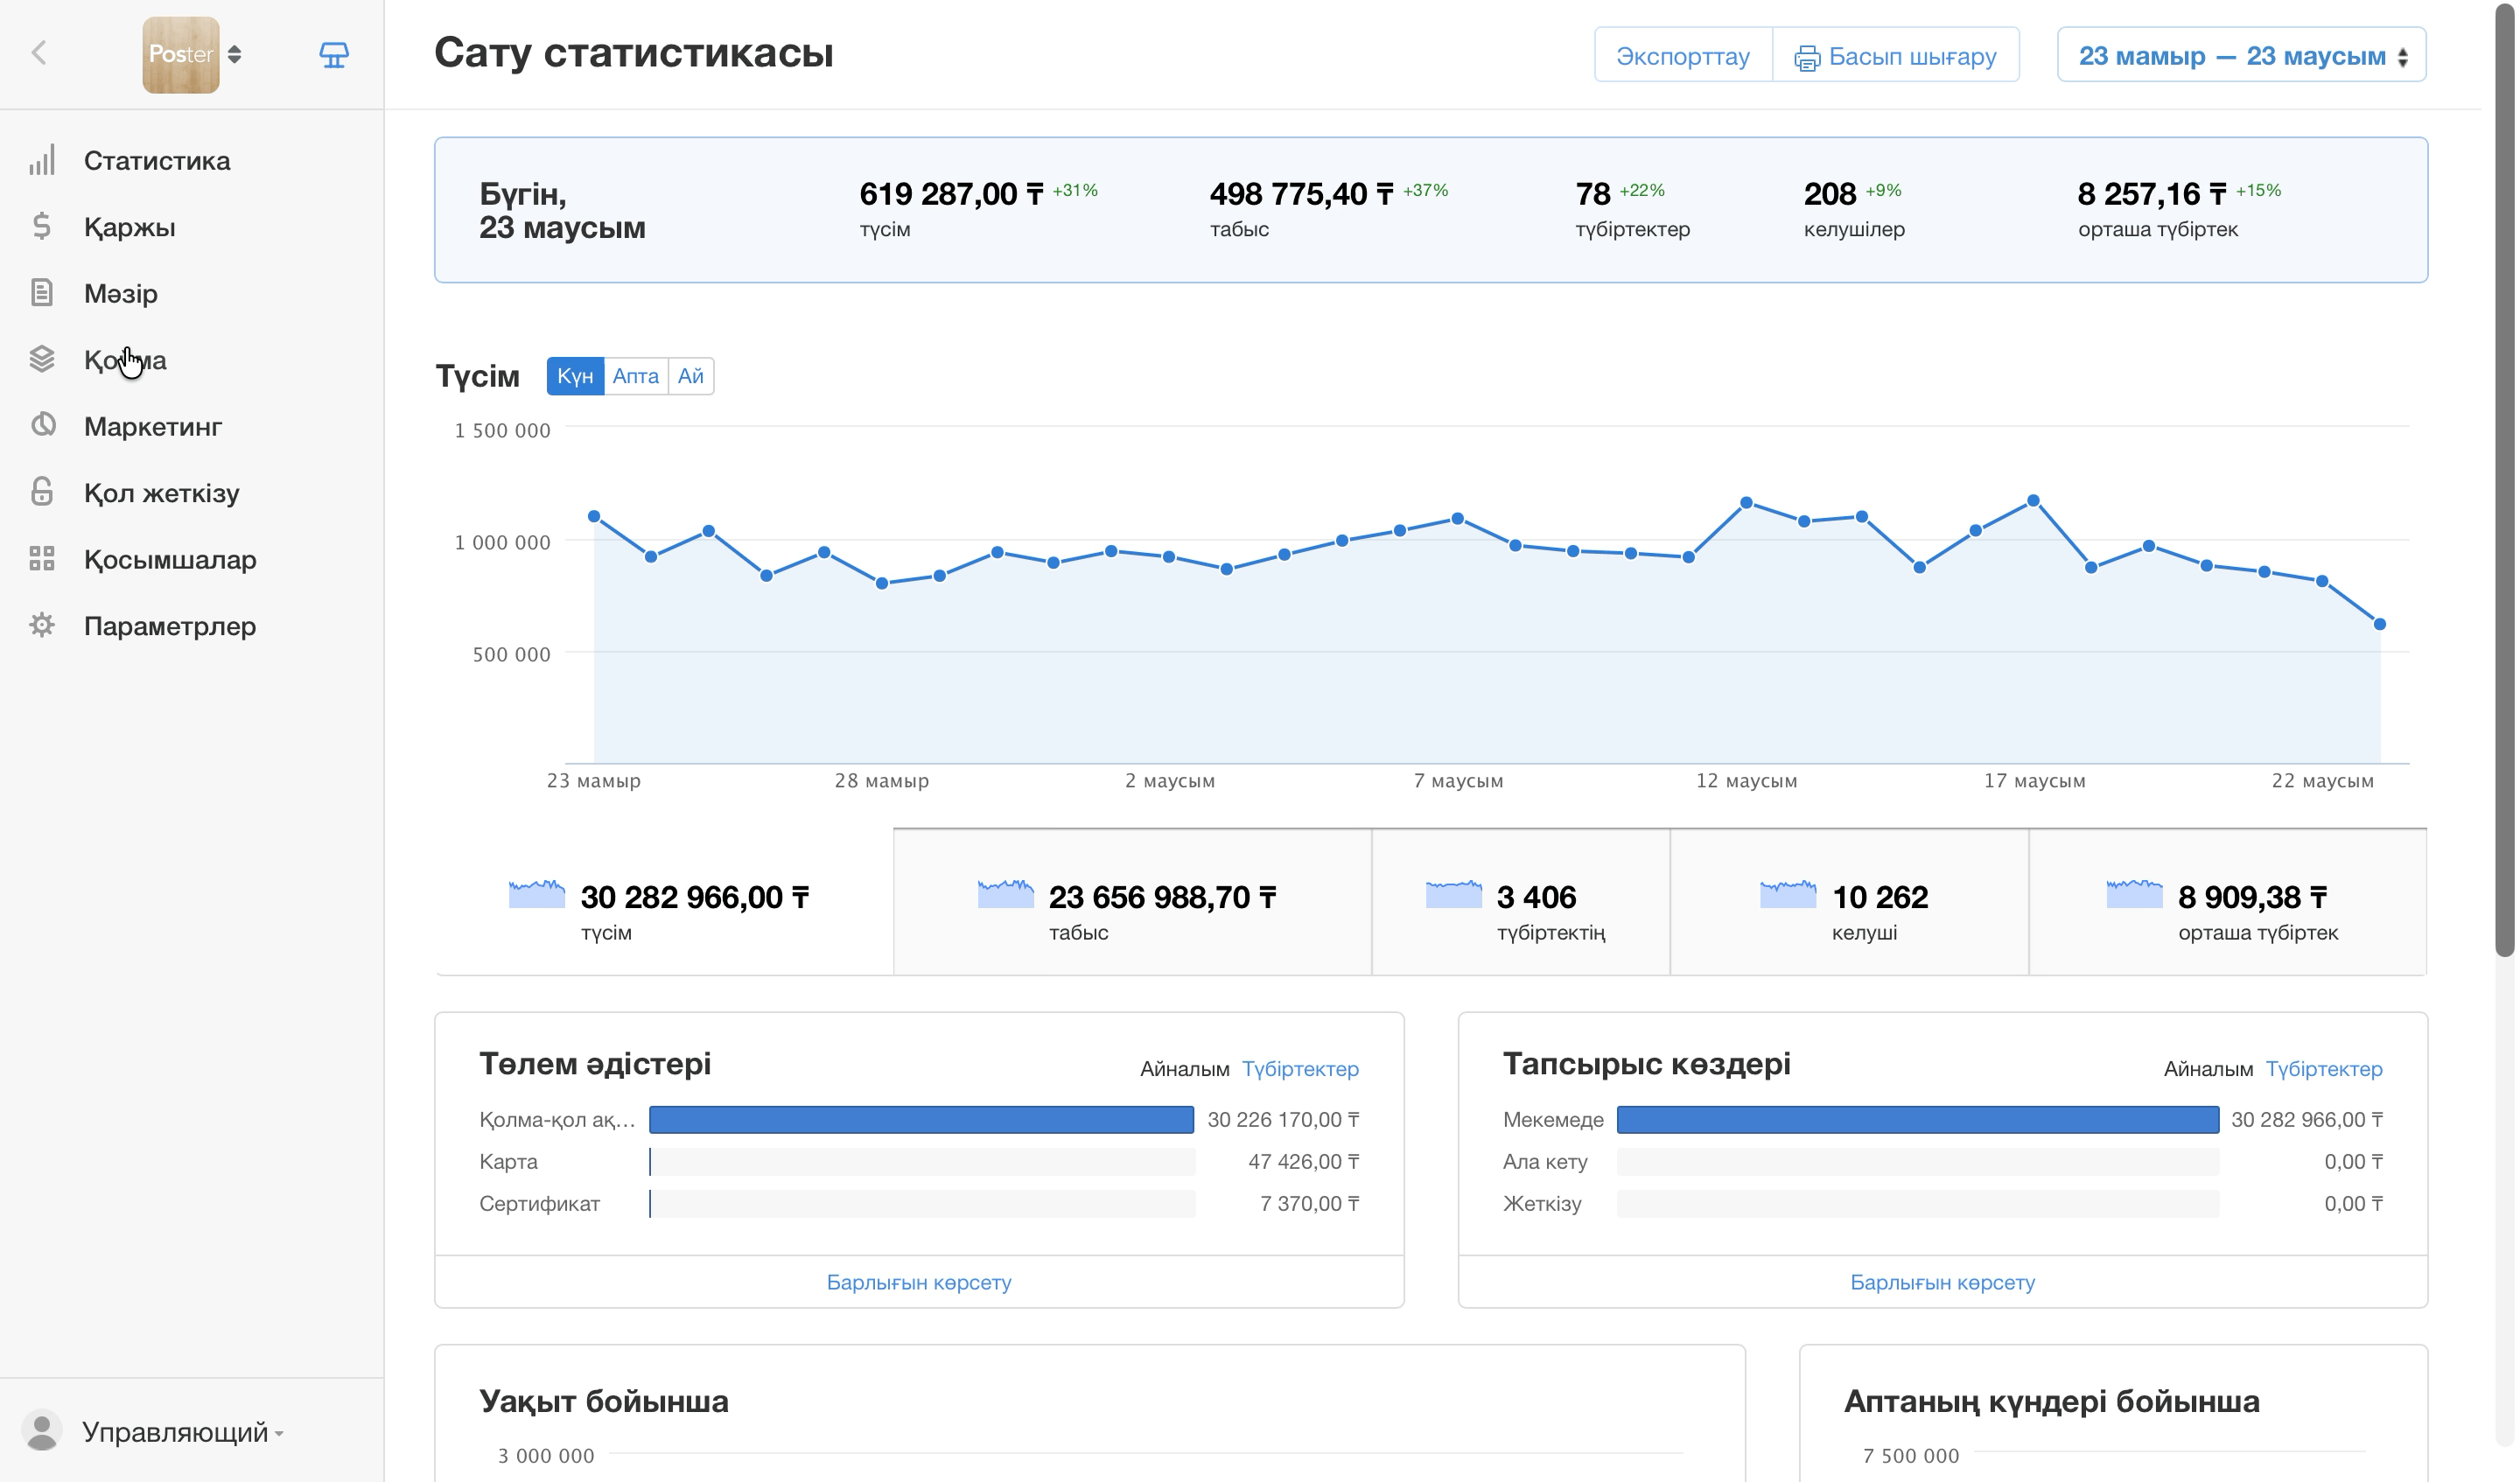The image size is (2520, 1482).
Task: Click the Параметрлер gear icon
Action: coord(42,625)
